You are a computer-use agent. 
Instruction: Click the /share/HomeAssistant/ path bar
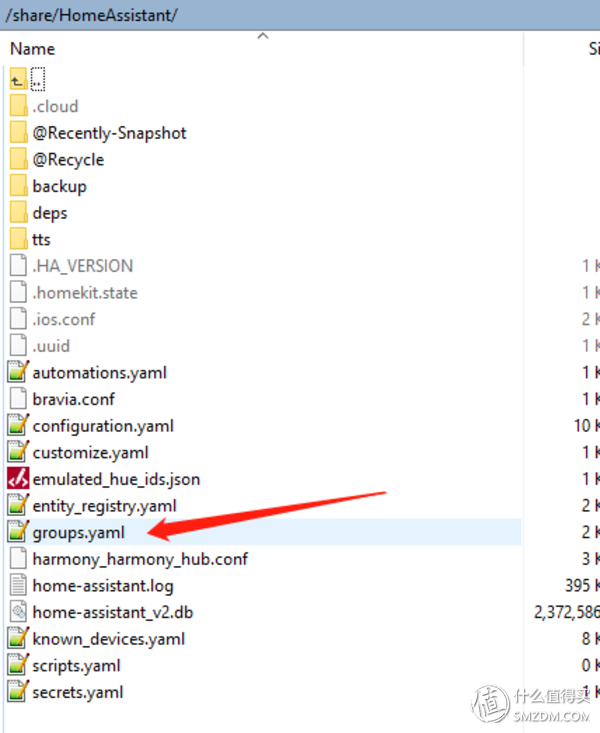tap(300, 15)
